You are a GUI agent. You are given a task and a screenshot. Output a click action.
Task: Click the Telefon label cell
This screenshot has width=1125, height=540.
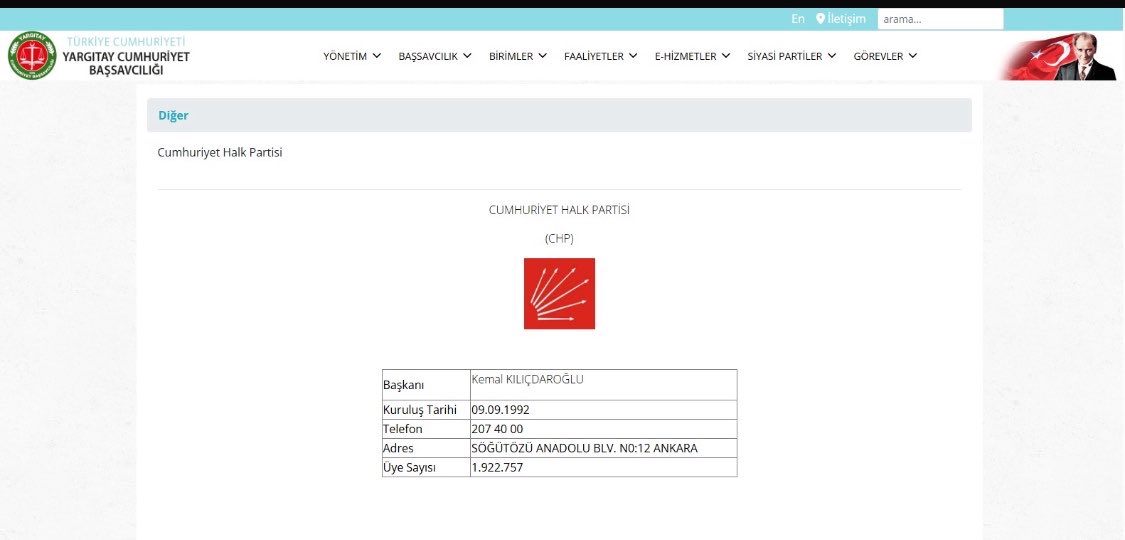point(426,429)
